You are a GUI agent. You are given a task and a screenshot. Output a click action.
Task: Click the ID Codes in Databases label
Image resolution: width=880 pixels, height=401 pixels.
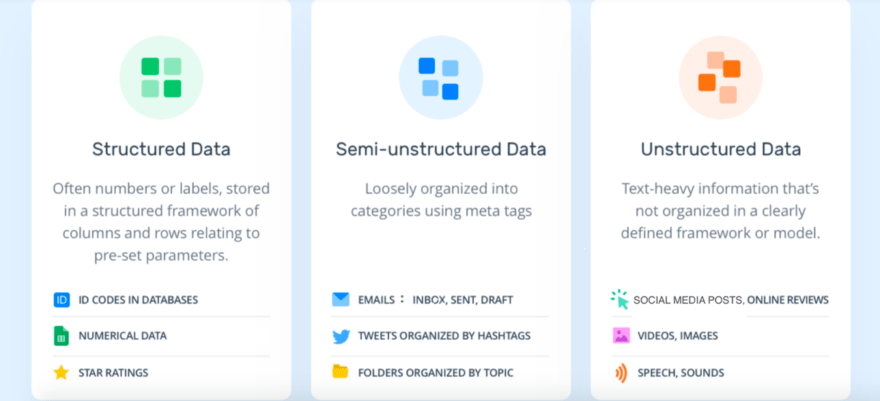click(x=138, y=299)
